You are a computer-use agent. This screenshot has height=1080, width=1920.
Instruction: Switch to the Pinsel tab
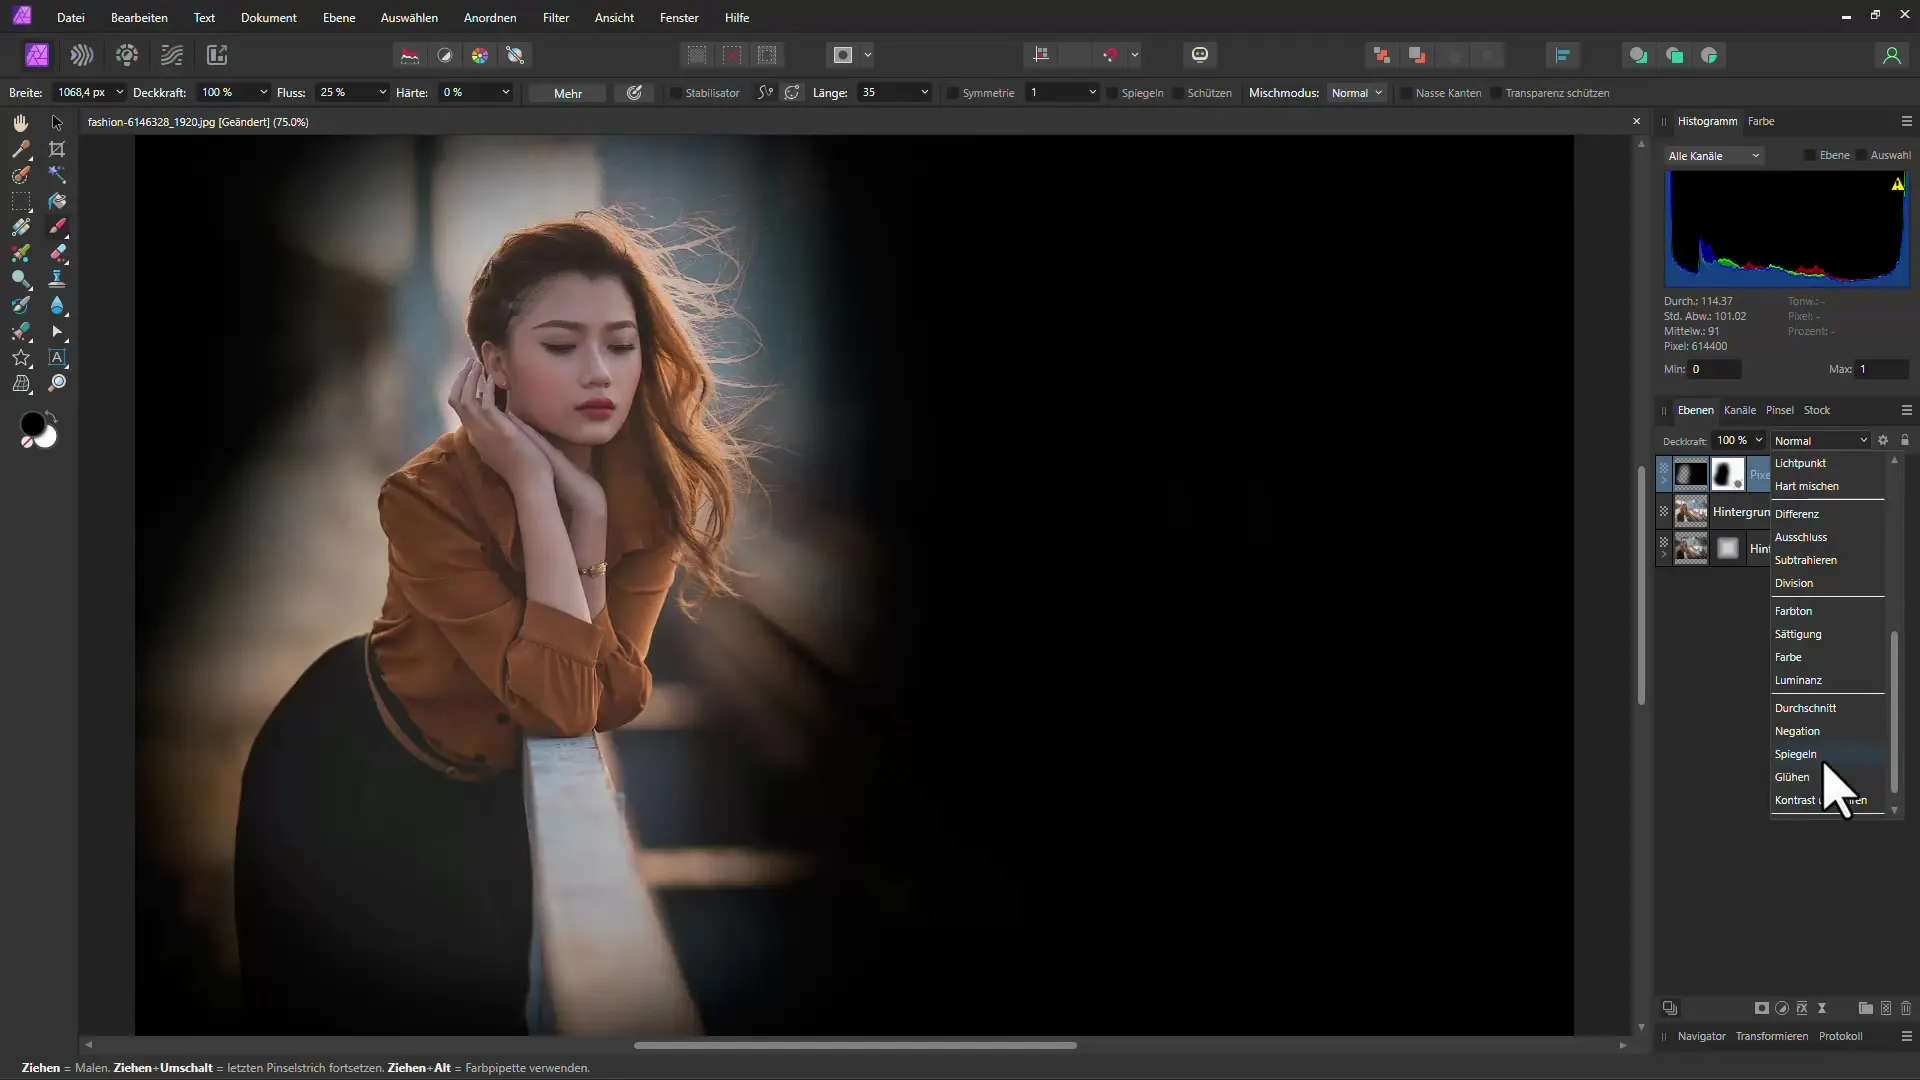coord(1779,409)
